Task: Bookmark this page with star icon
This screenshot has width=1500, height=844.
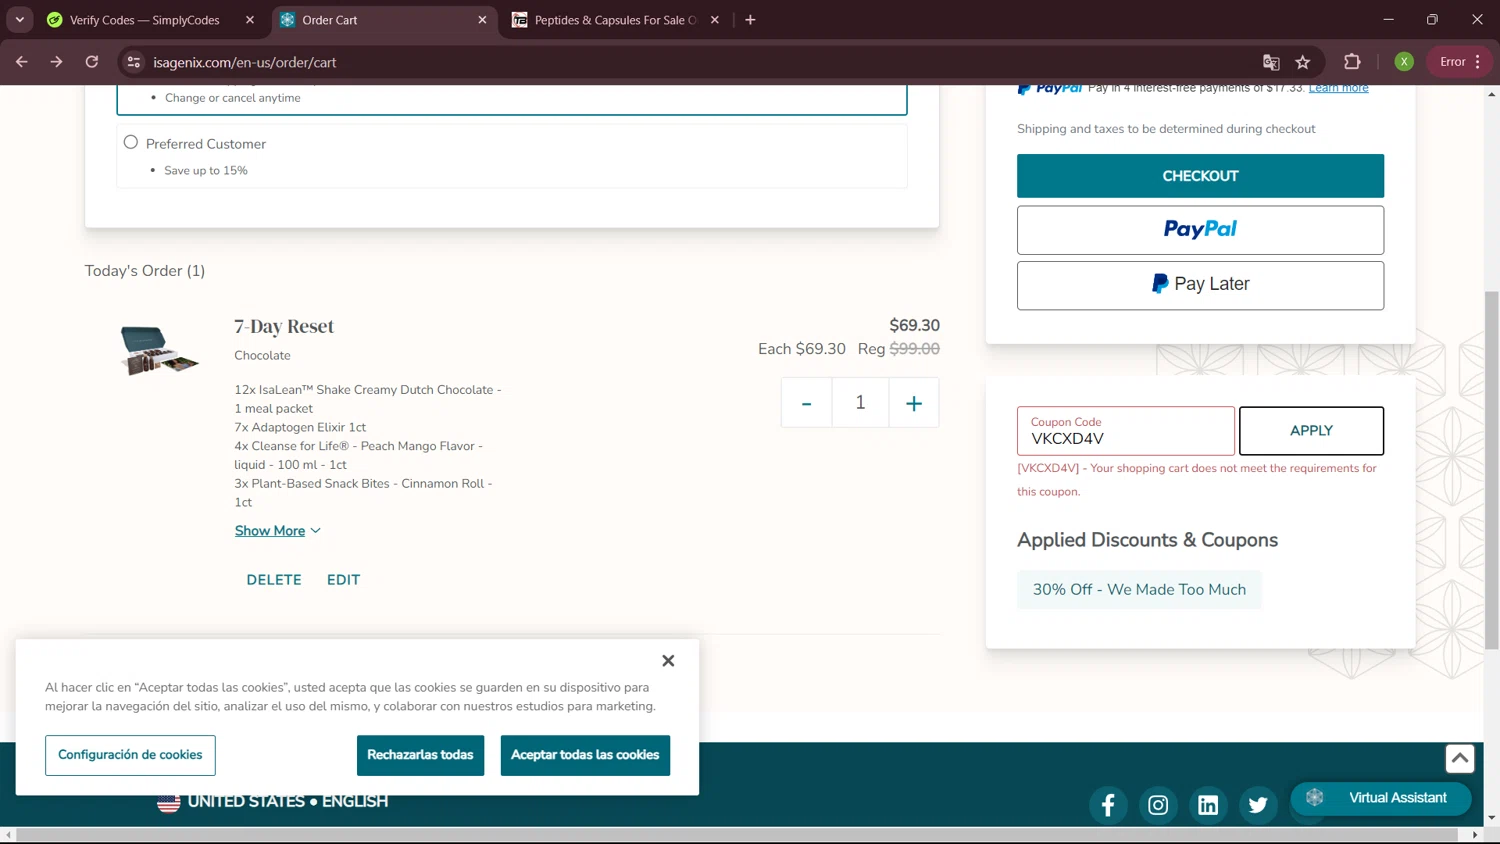Action: tap(1303, 62)
